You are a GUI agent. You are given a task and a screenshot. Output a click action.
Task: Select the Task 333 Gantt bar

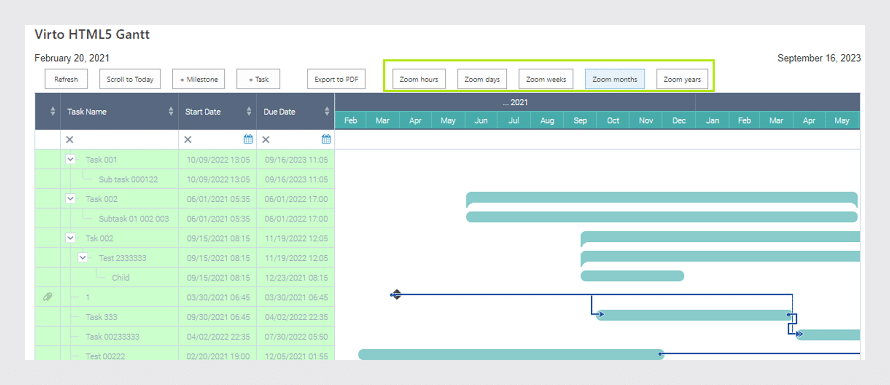(x=694, y=315)
